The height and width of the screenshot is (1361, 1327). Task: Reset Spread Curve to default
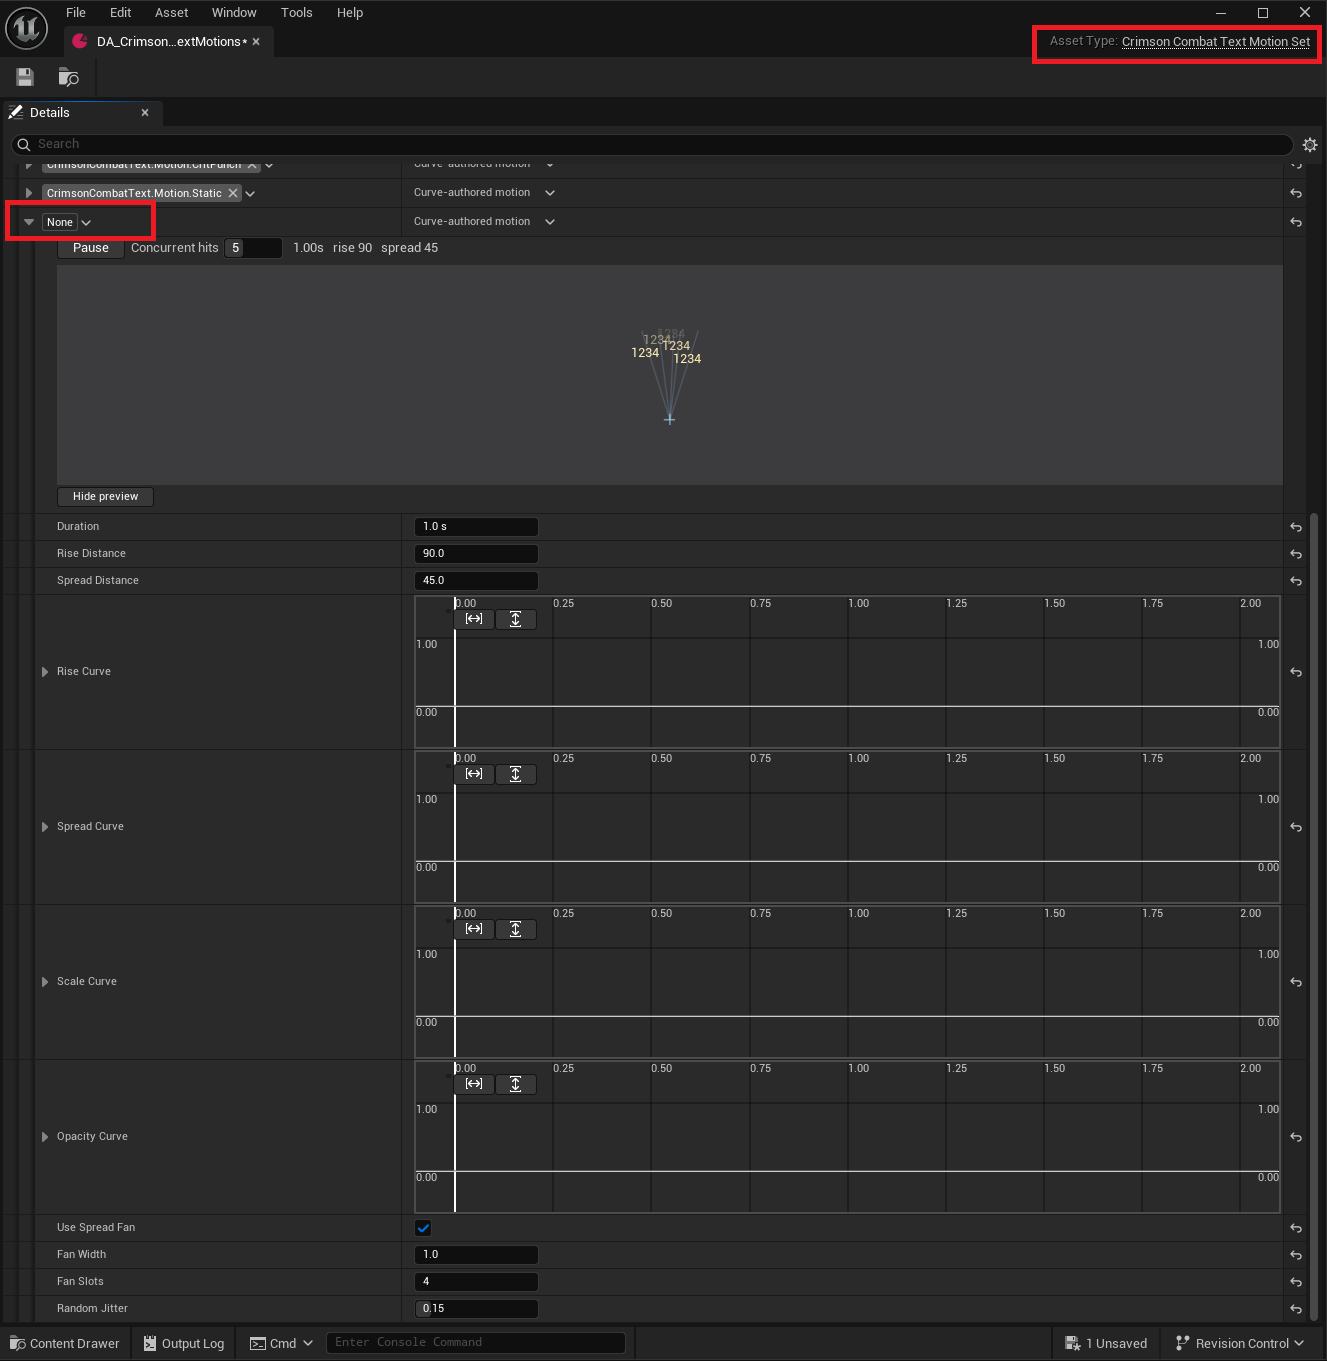pyautogui.click(x=1296, y=827)
